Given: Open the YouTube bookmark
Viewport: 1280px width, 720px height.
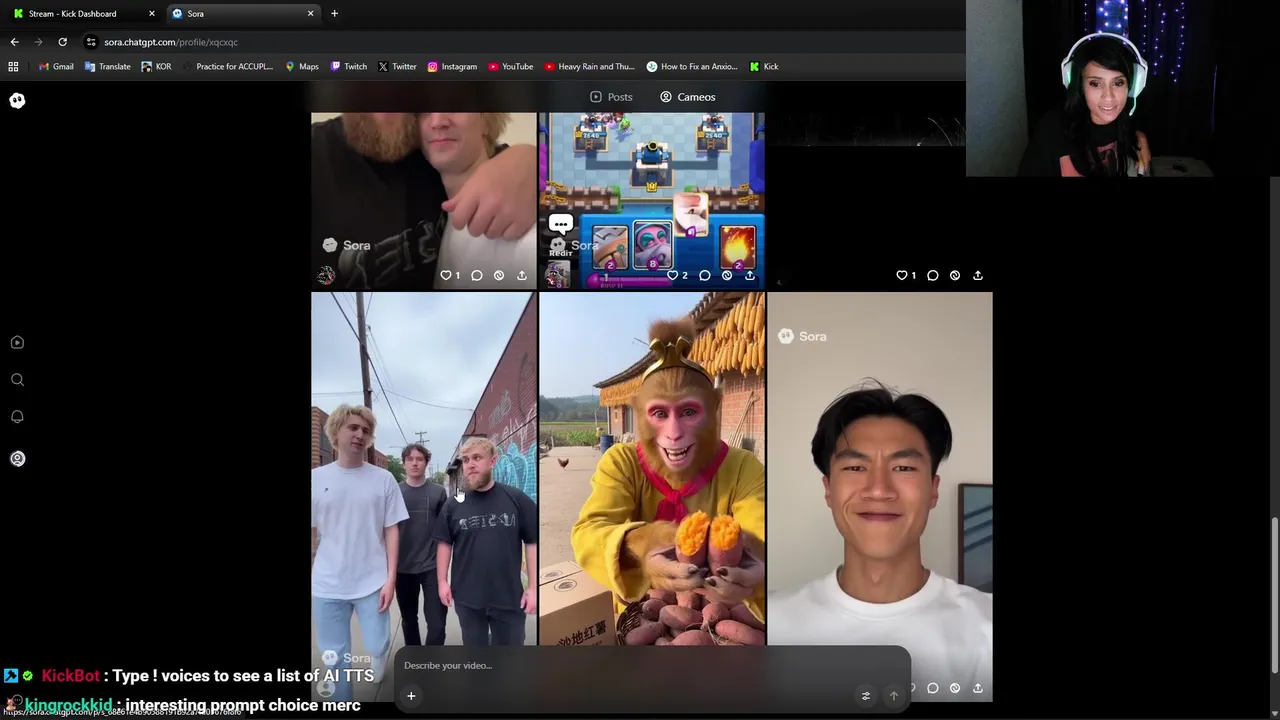Looking at the screenshot, I should point(511,67).
